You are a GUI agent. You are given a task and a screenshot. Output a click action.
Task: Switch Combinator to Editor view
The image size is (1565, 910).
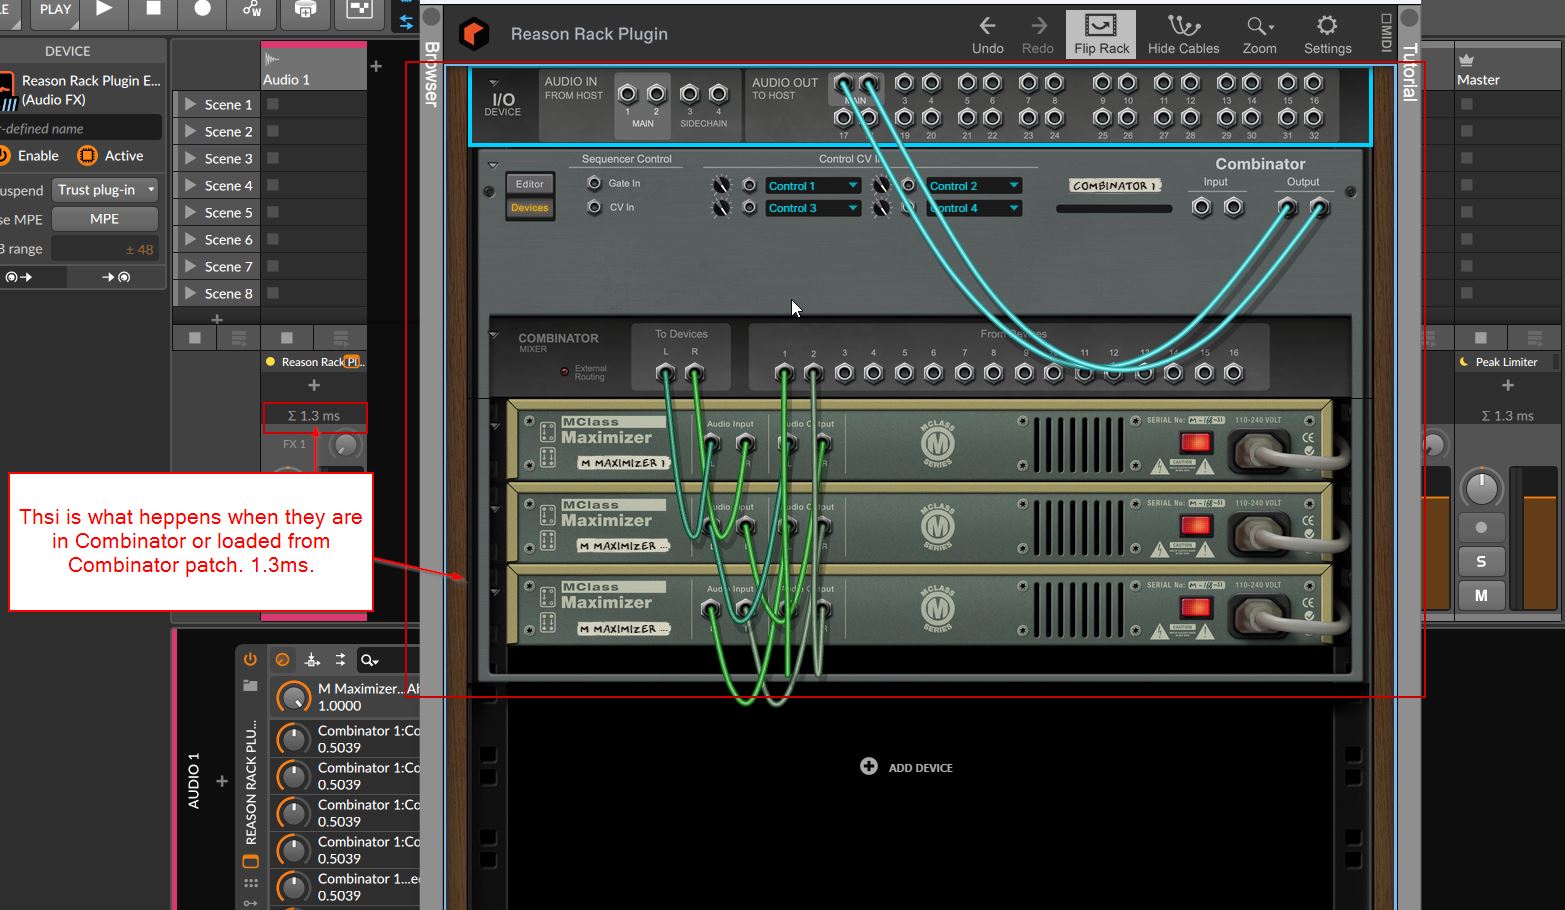pos(529,184)
